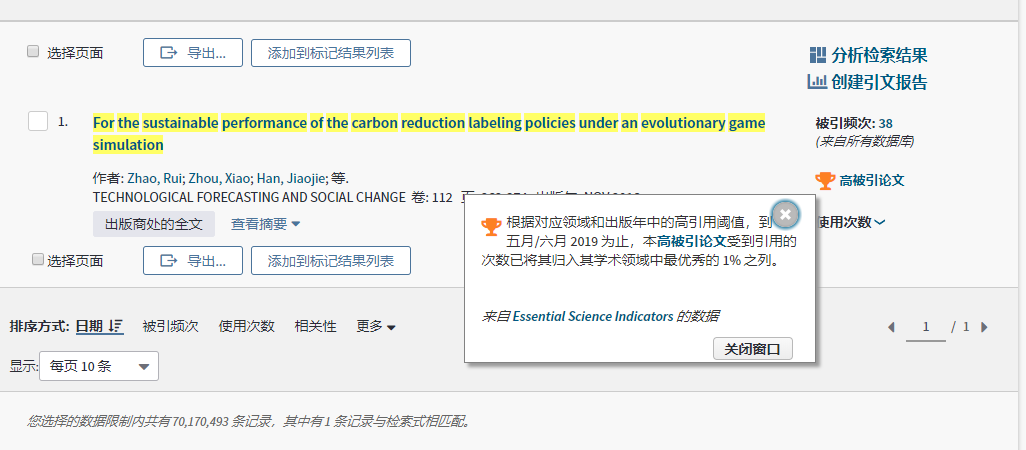Expand the 查看摘要 abstract dropdown

265,224
